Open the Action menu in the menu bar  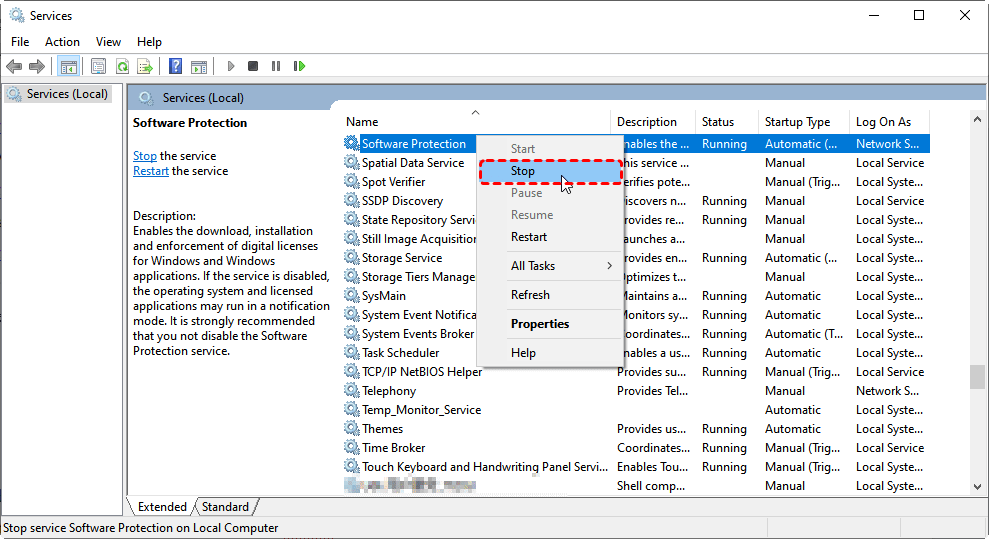pos(62,41)
